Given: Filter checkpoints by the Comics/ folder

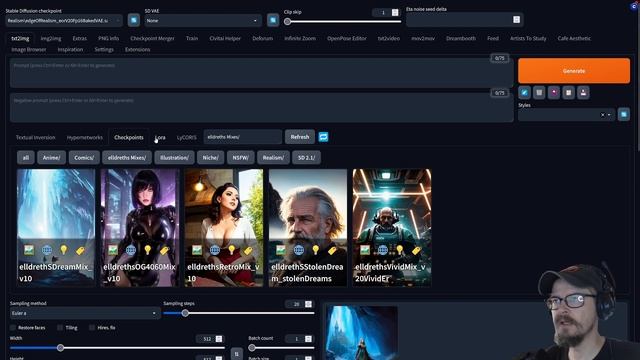Looking at the screenshot, I should (x=84, y=158).
